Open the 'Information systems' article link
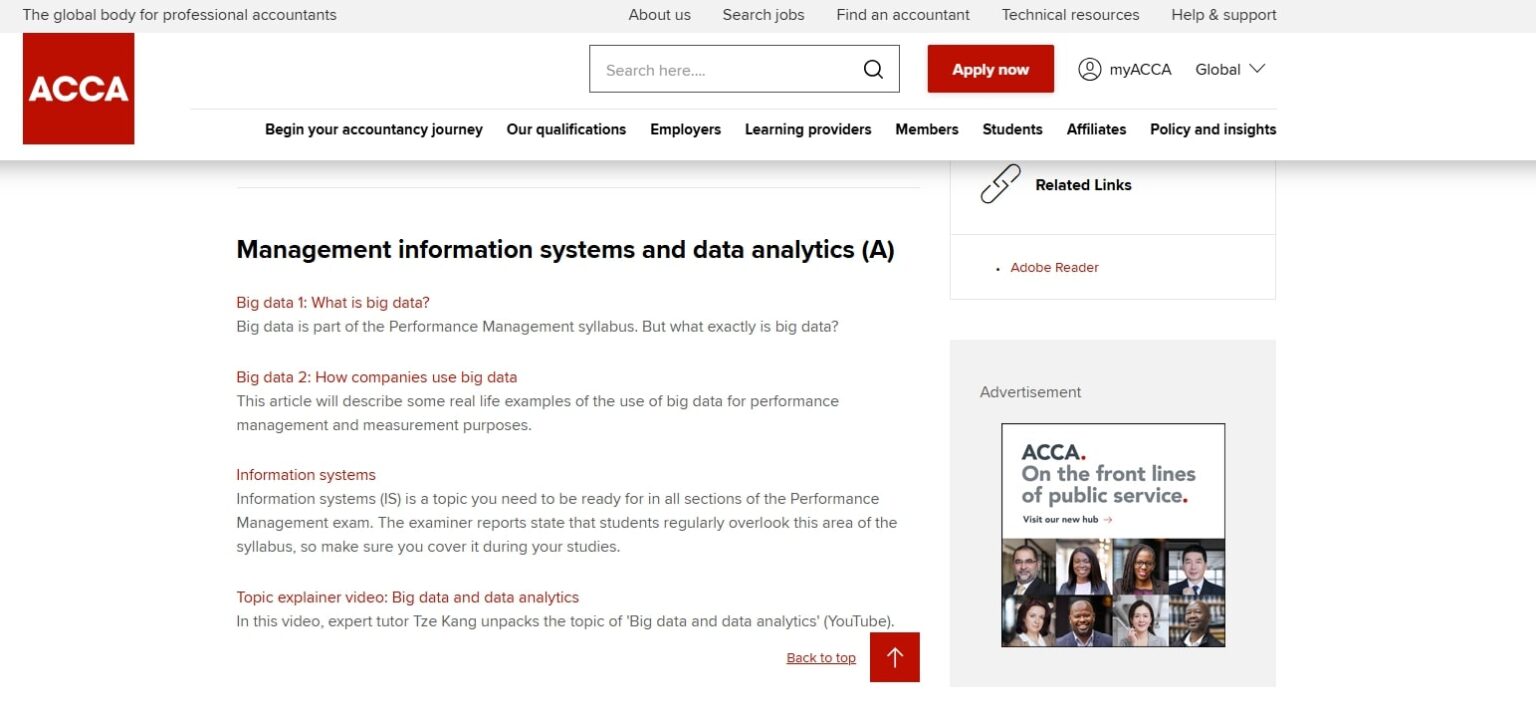This screenshot has width=1536, height=715. [306, 474]
